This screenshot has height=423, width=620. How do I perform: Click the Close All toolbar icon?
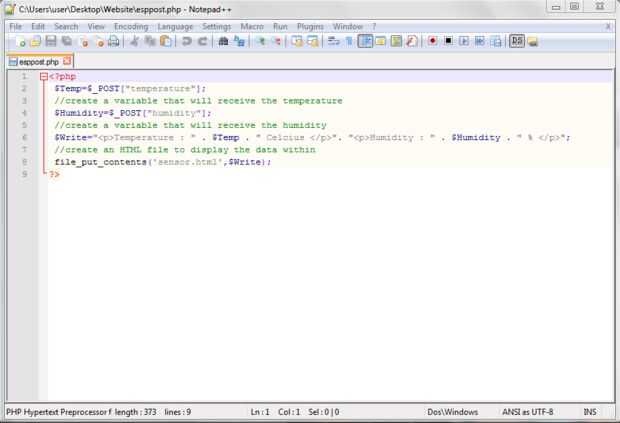click(99, 41)
